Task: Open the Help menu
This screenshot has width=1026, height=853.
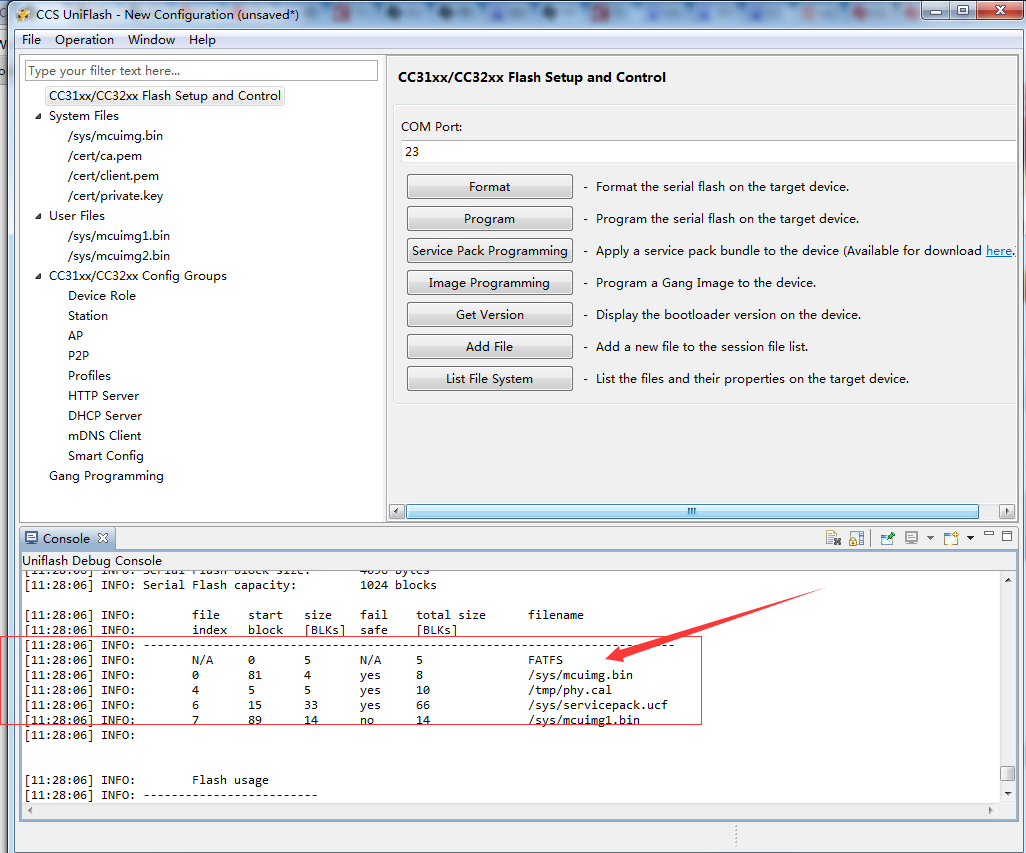Action: click(x=202, y=40)
